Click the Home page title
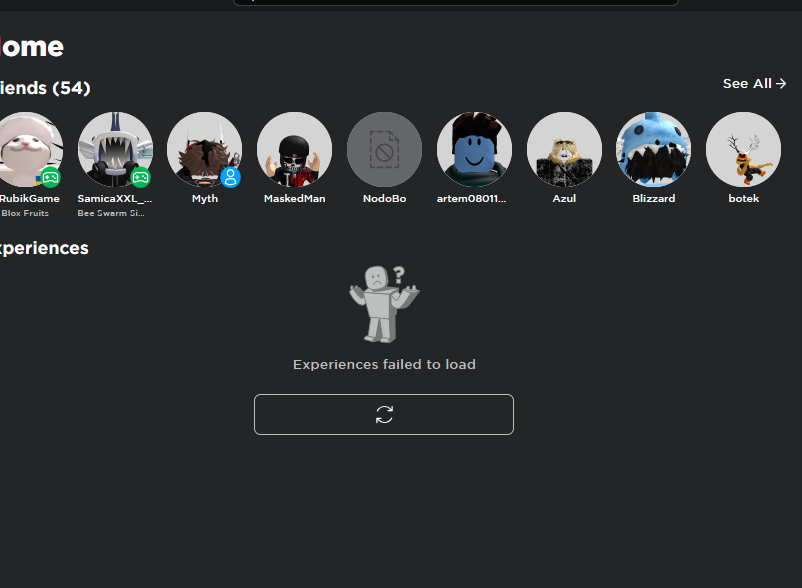The image size is (802, 588). [x=32, y=47]
